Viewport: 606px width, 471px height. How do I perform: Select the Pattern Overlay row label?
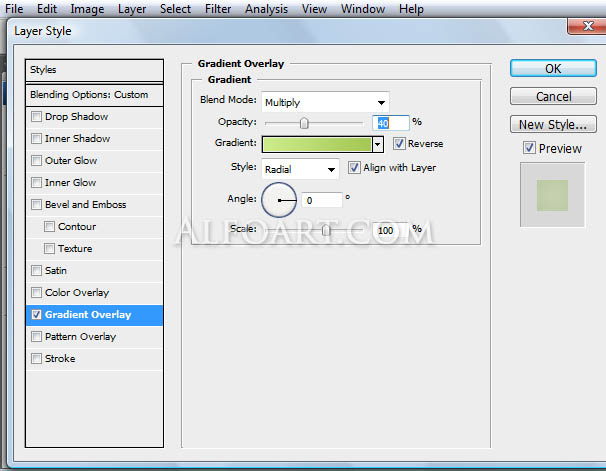pyautogui.click(x=80, y=337)
